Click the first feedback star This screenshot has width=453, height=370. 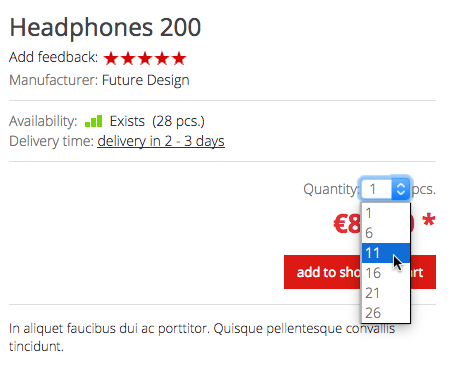tap(111, 58)
